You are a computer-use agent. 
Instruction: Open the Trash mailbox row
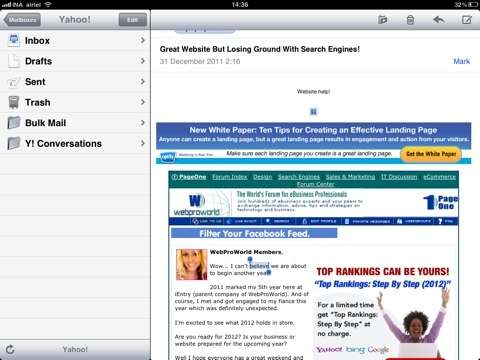[x=75, y=102]
